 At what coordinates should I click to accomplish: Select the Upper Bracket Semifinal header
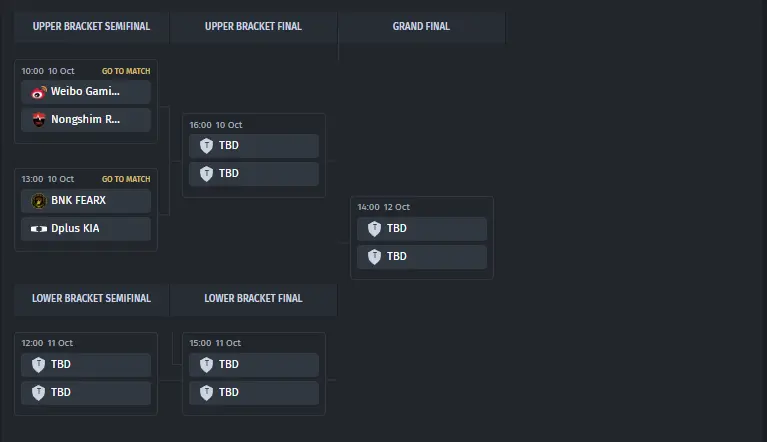coord(92,27)
